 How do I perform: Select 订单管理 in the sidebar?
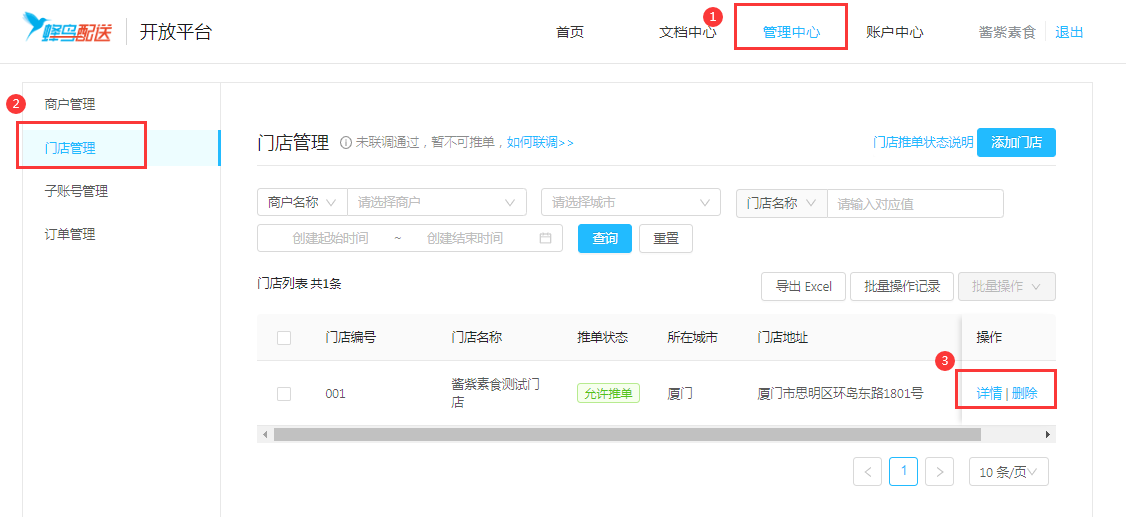(x=70, y=234)
